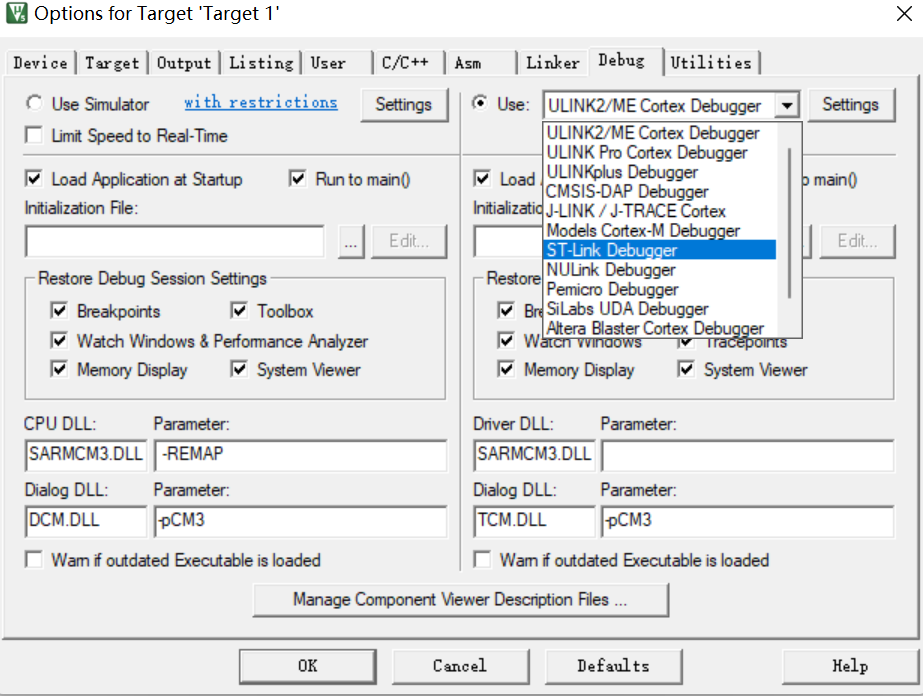923x696 pixels.
Task: Click simulator Dialog DLL parameter -pCM3 field
Action: coord(300,521)
